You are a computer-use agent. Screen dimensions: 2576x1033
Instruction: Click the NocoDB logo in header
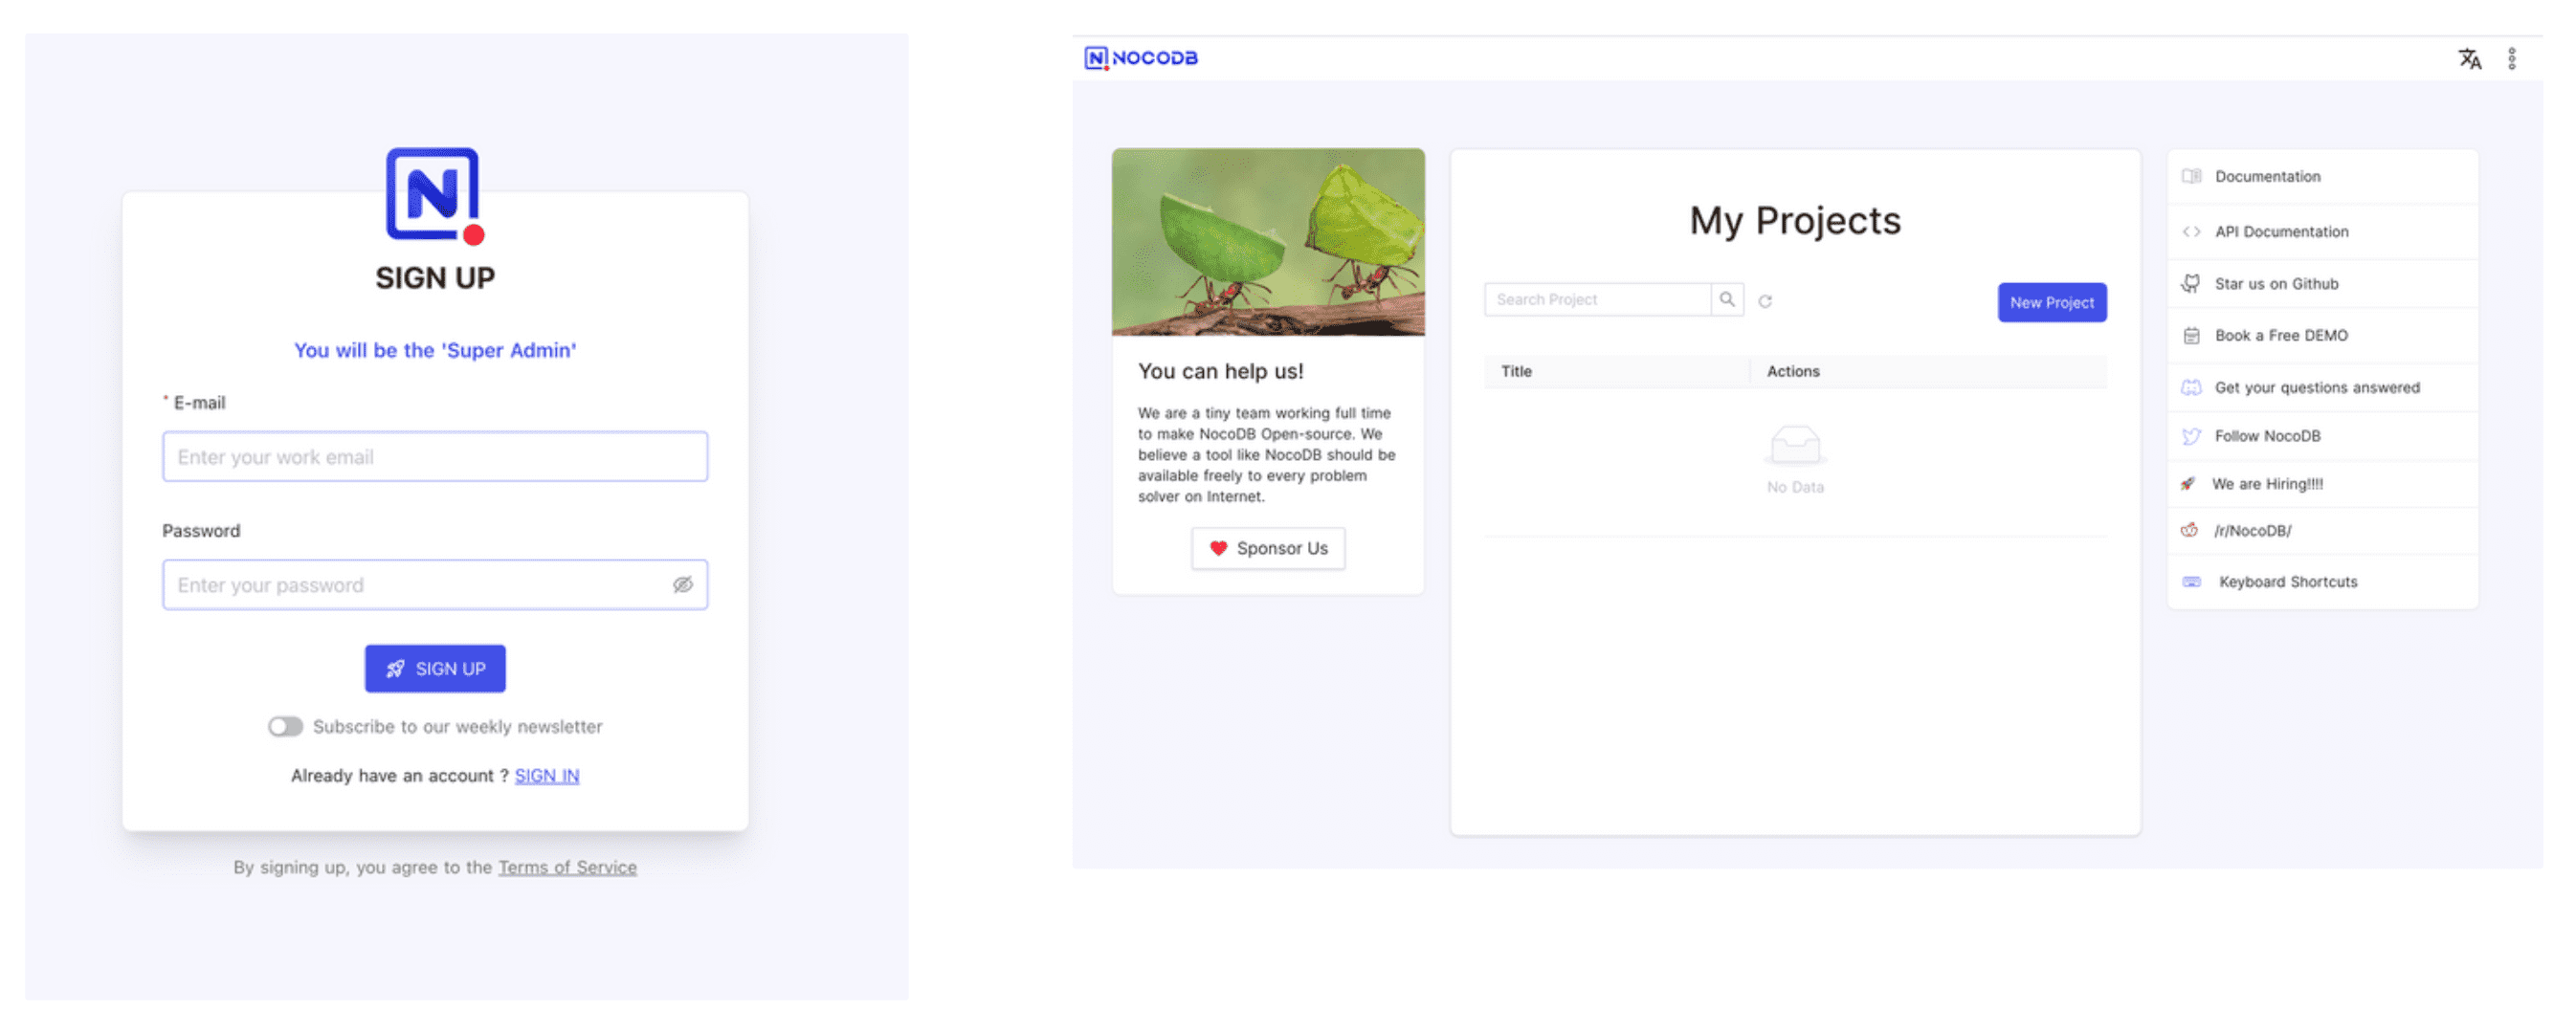point(1141,58)
